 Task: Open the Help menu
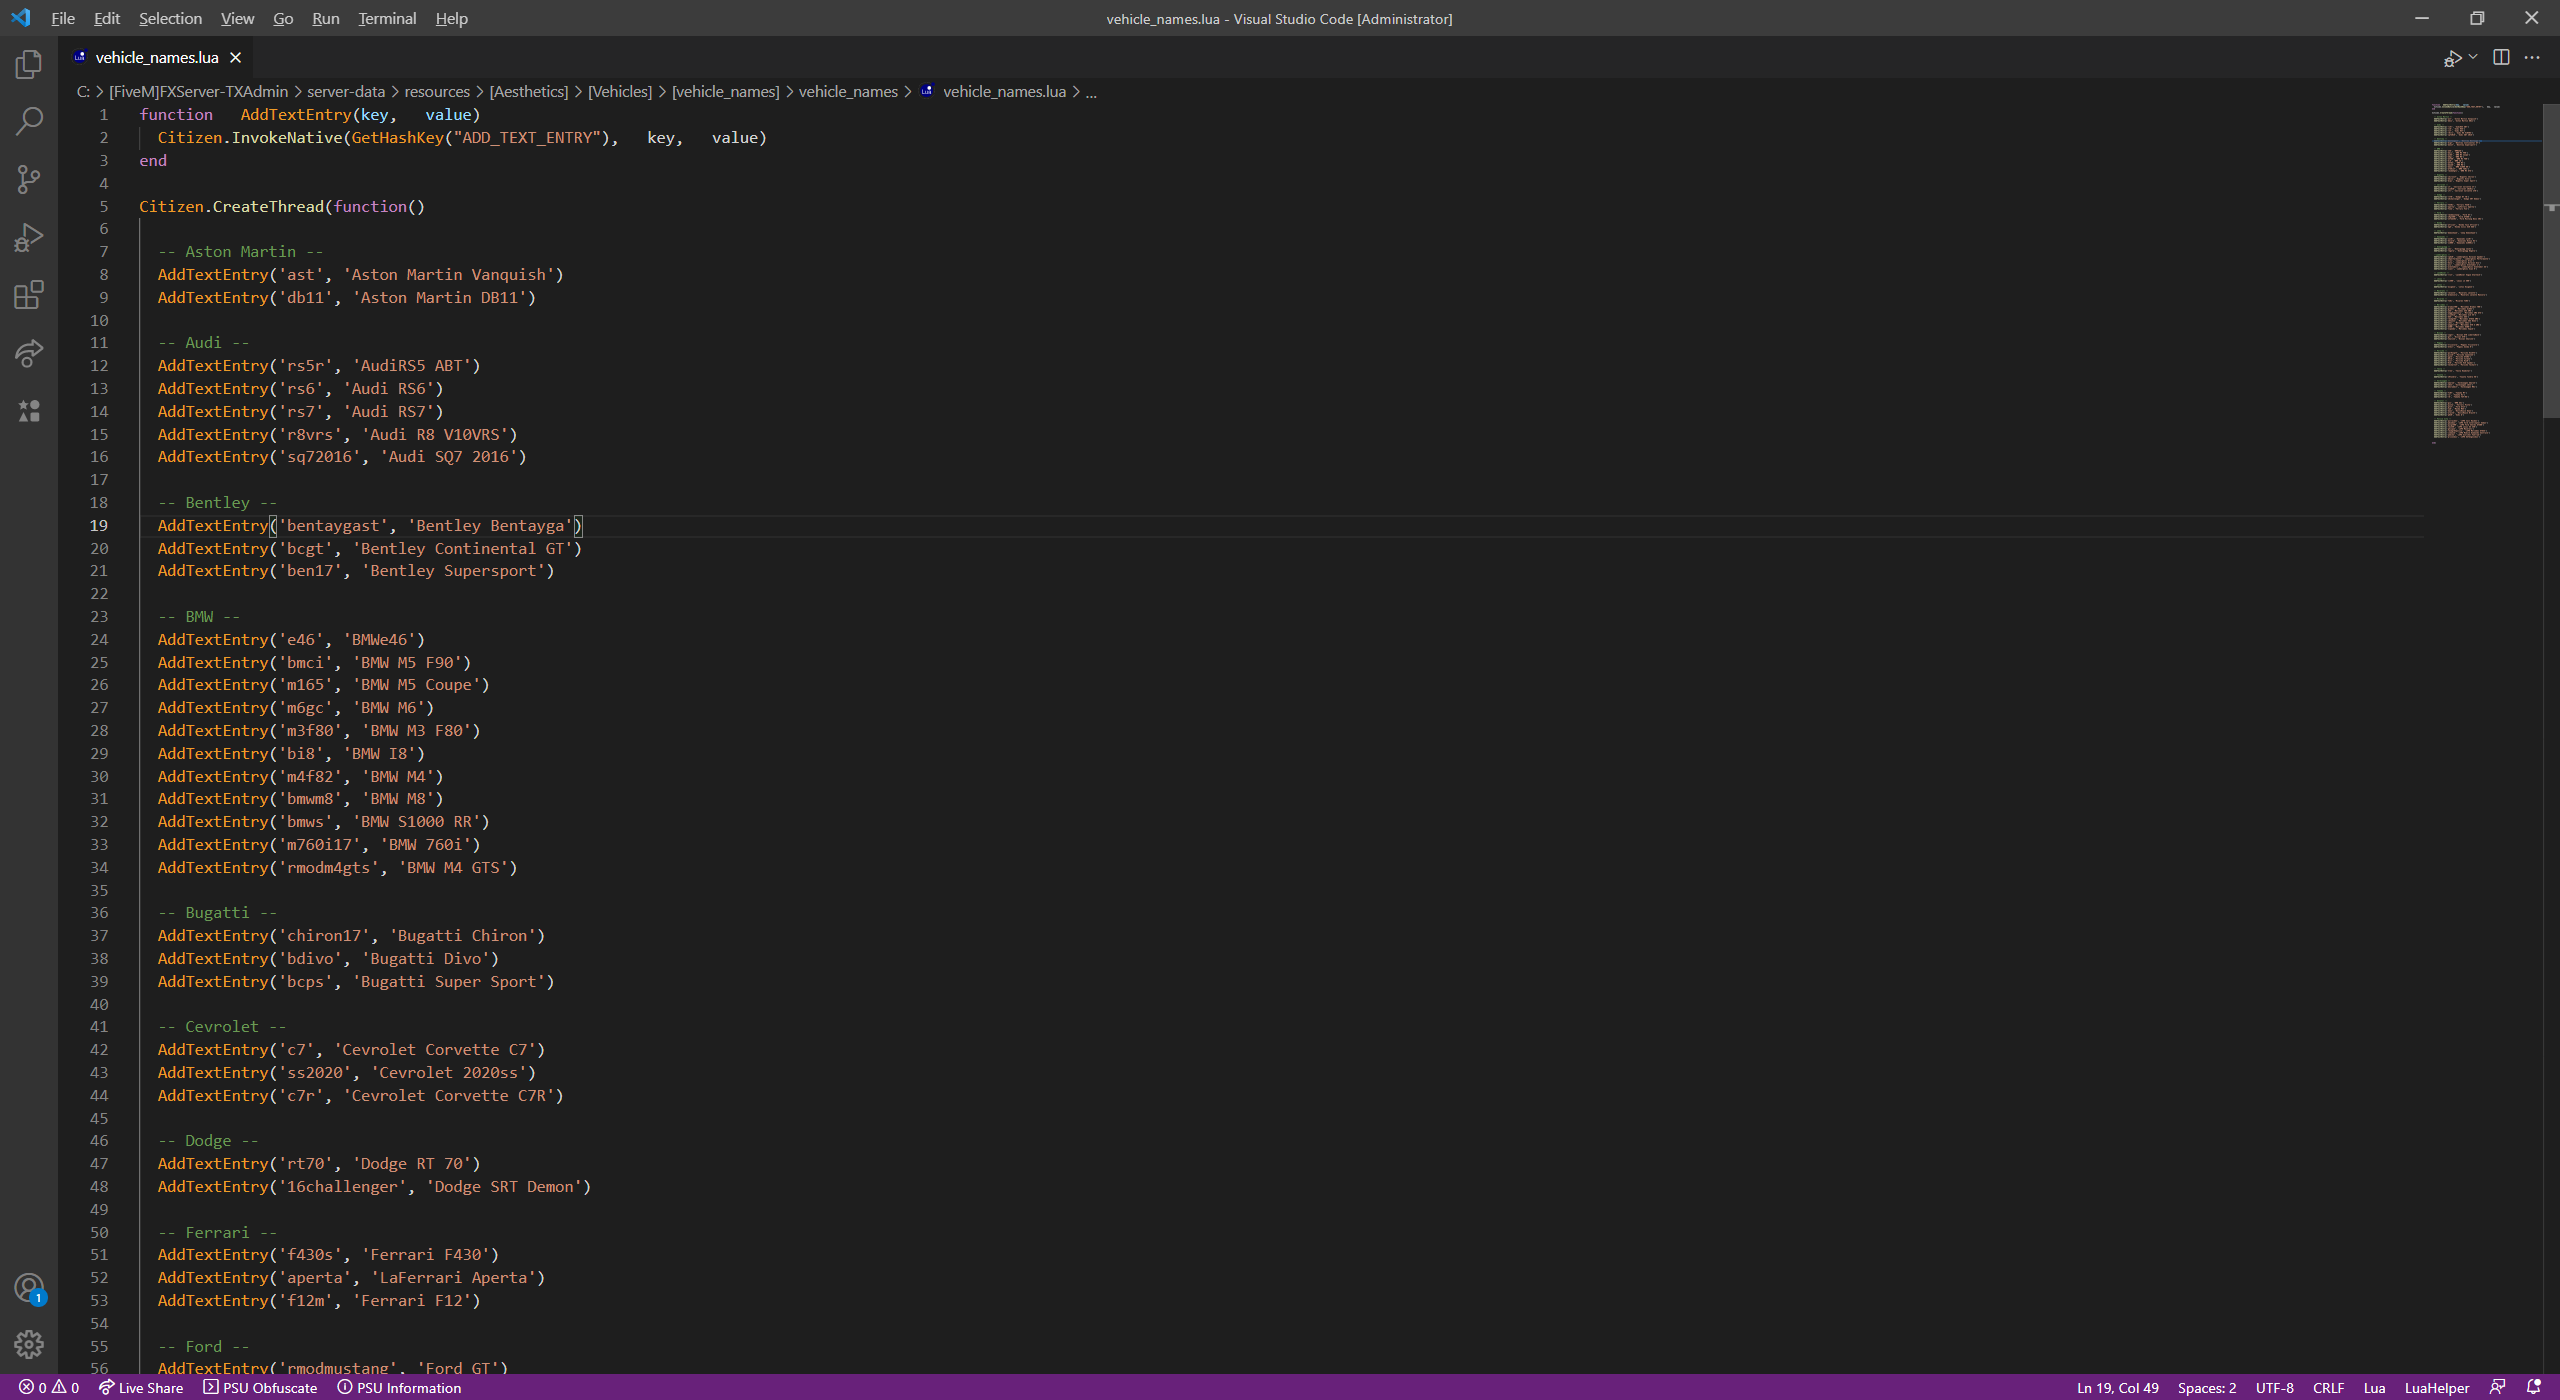pos(451,18)
